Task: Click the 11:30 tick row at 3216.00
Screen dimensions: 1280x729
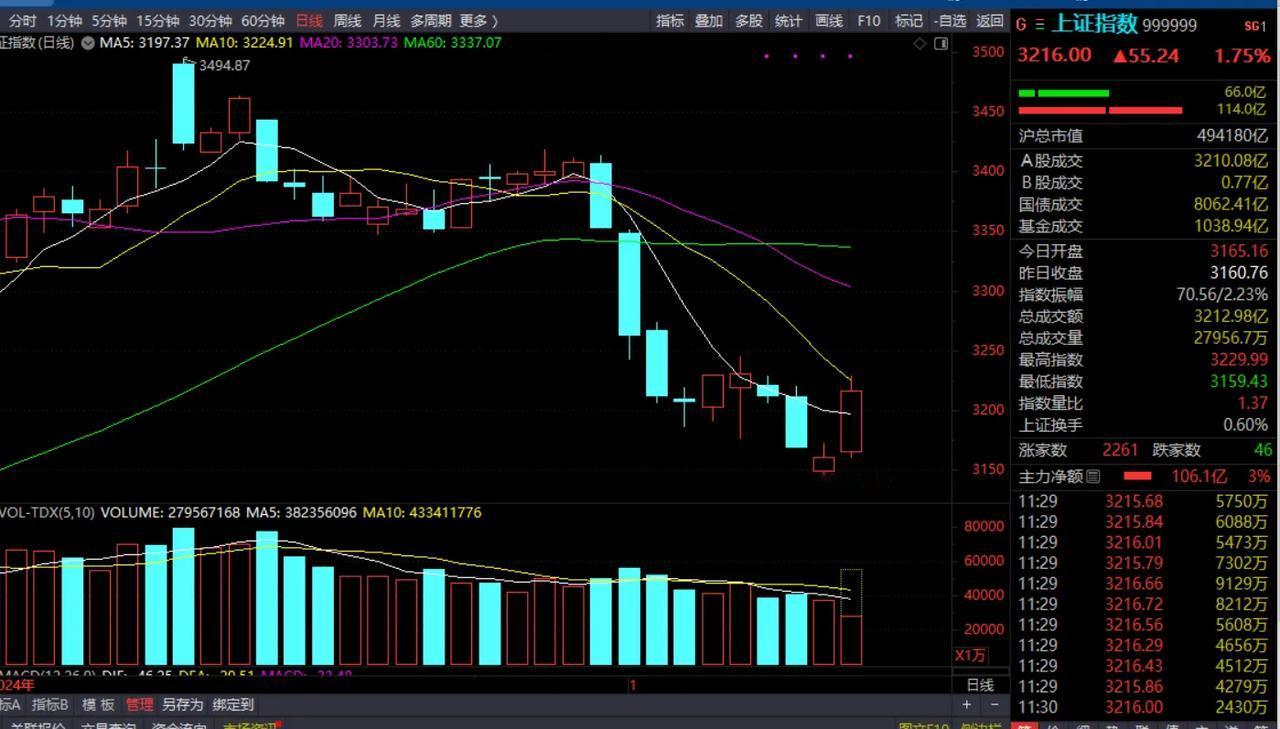Action: pyautogui.click(x=1143, y=707)
